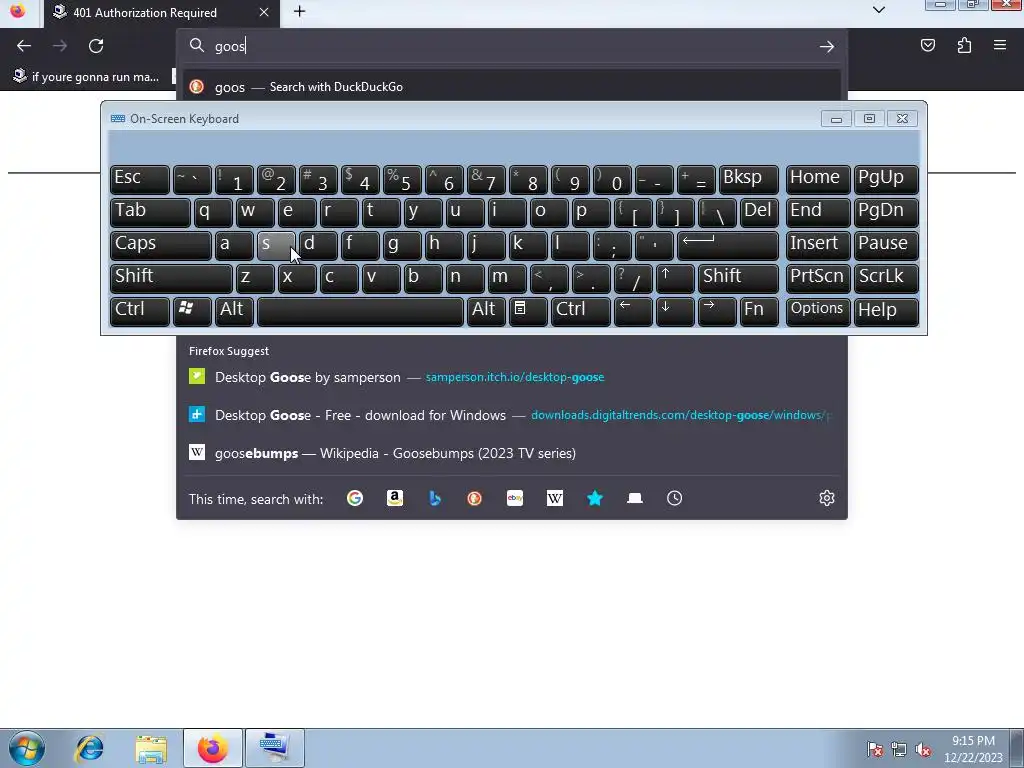
Task: Click the Options key on the keyboard
Action: (817, 310)
